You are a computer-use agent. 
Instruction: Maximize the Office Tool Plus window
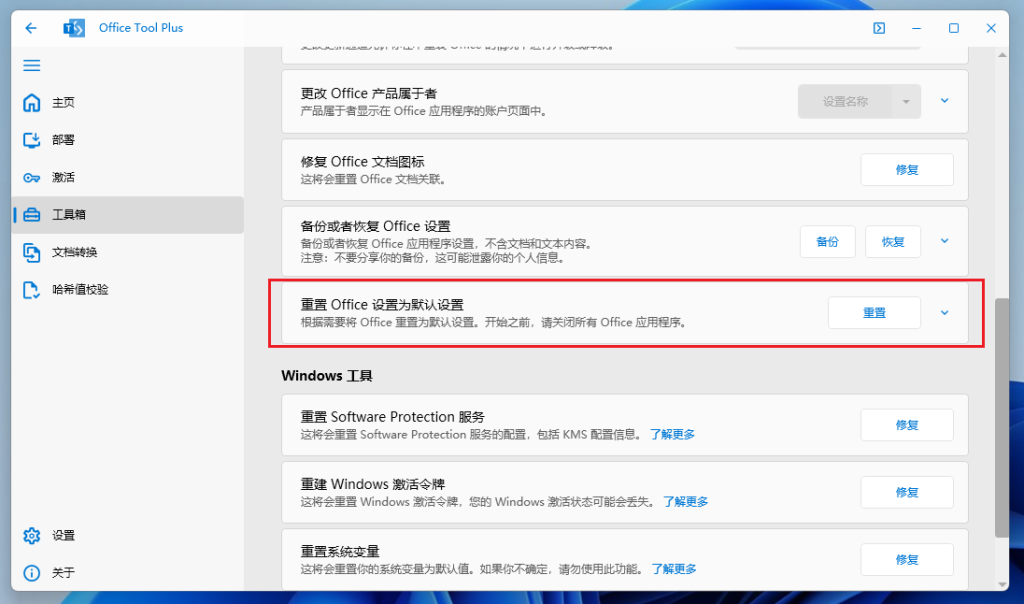[953, 28]
